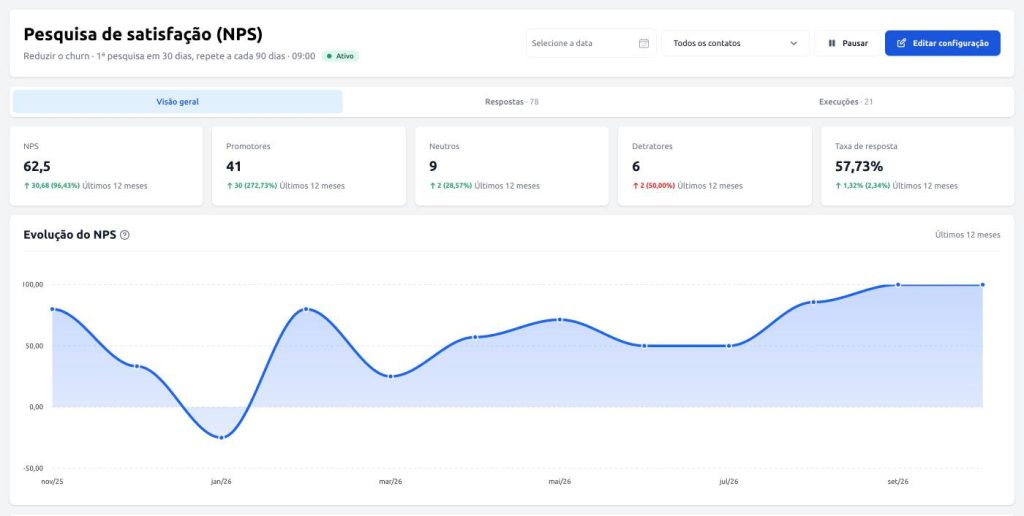The width and height of the screenshot is (1024, 516).
Task: Click the 30 (272,73%) change text
Action: (256, 185)
